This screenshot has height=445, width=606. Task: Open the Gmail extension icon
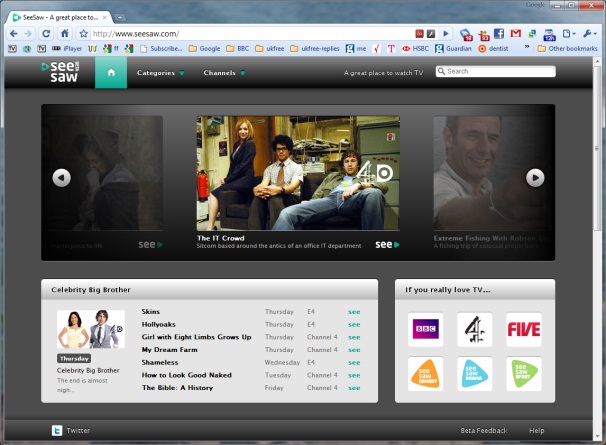point(516,34)
